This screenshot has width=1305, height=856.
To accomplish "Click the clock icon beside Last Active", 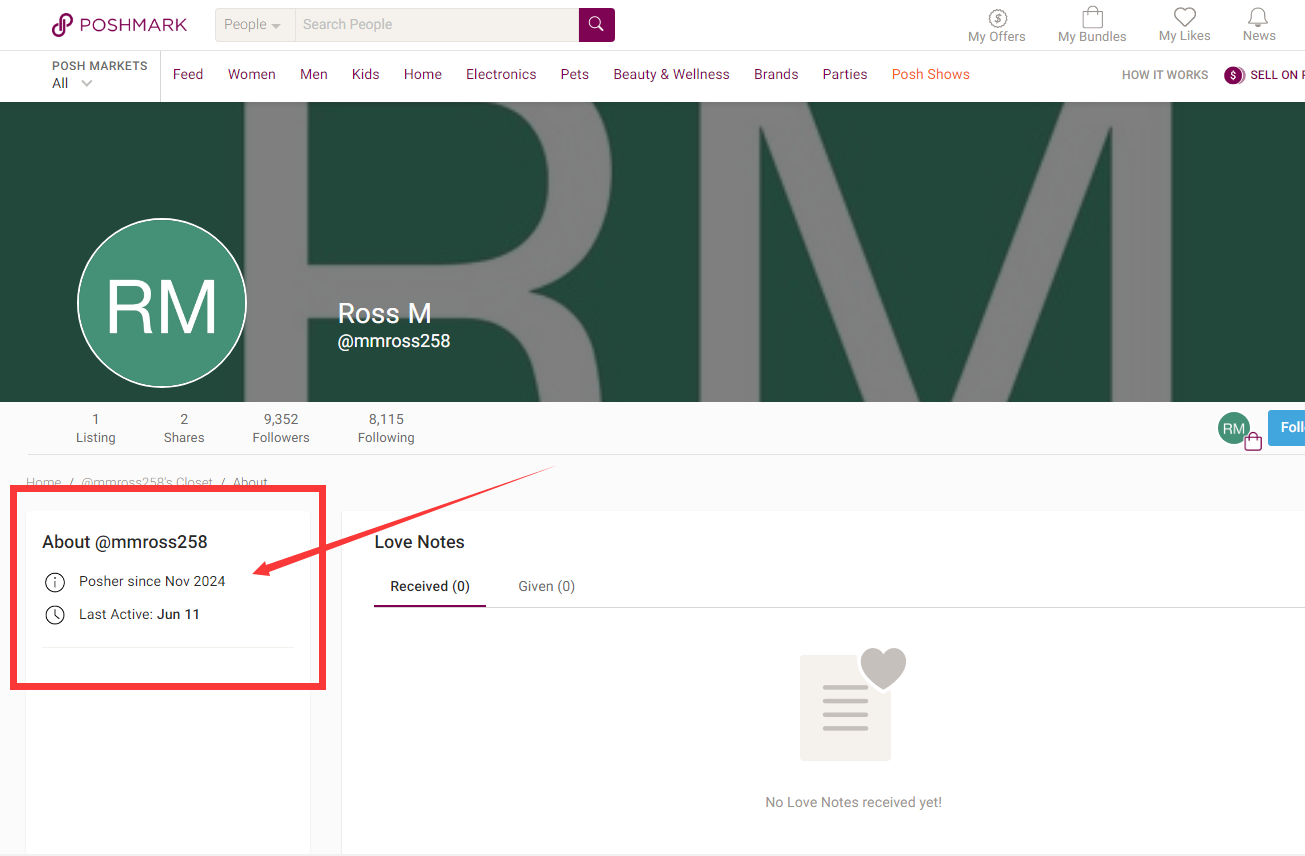I will (55, 614).
